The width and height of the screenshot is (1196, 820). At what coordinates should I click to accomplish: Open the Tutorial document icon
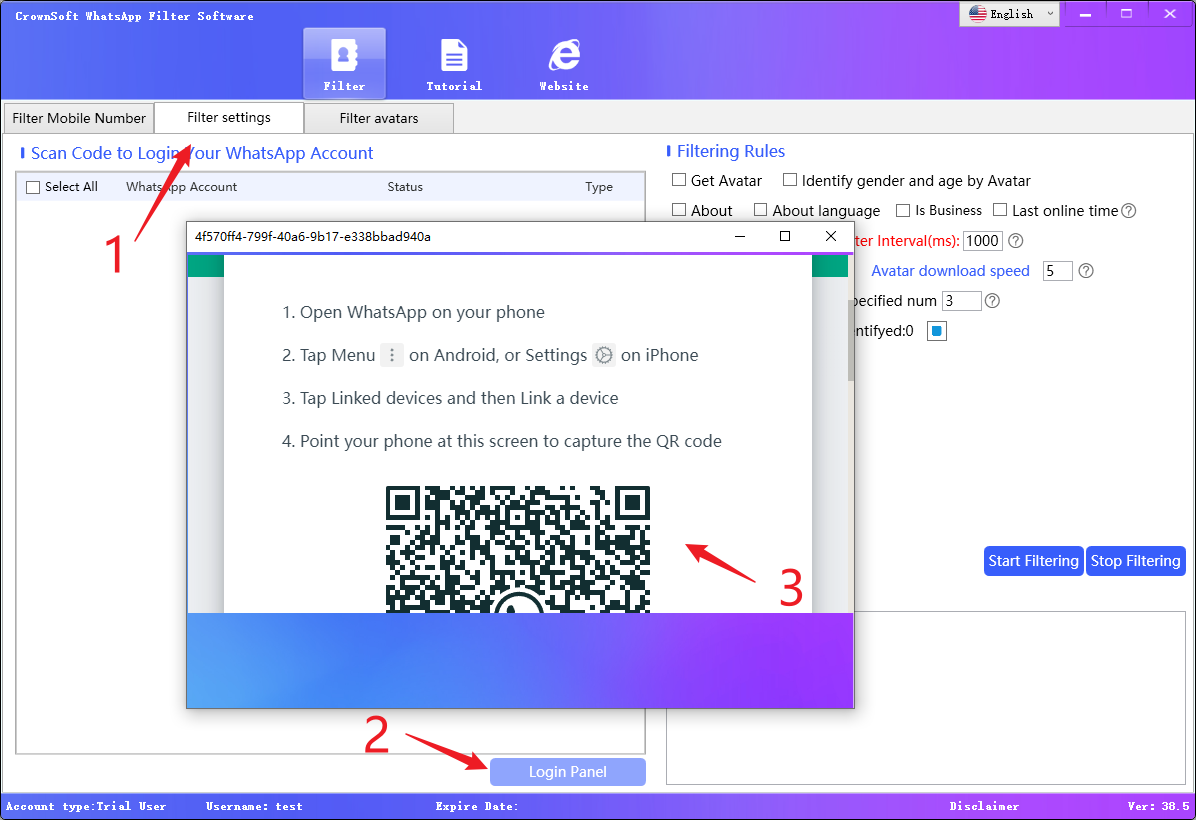(454, 64)
